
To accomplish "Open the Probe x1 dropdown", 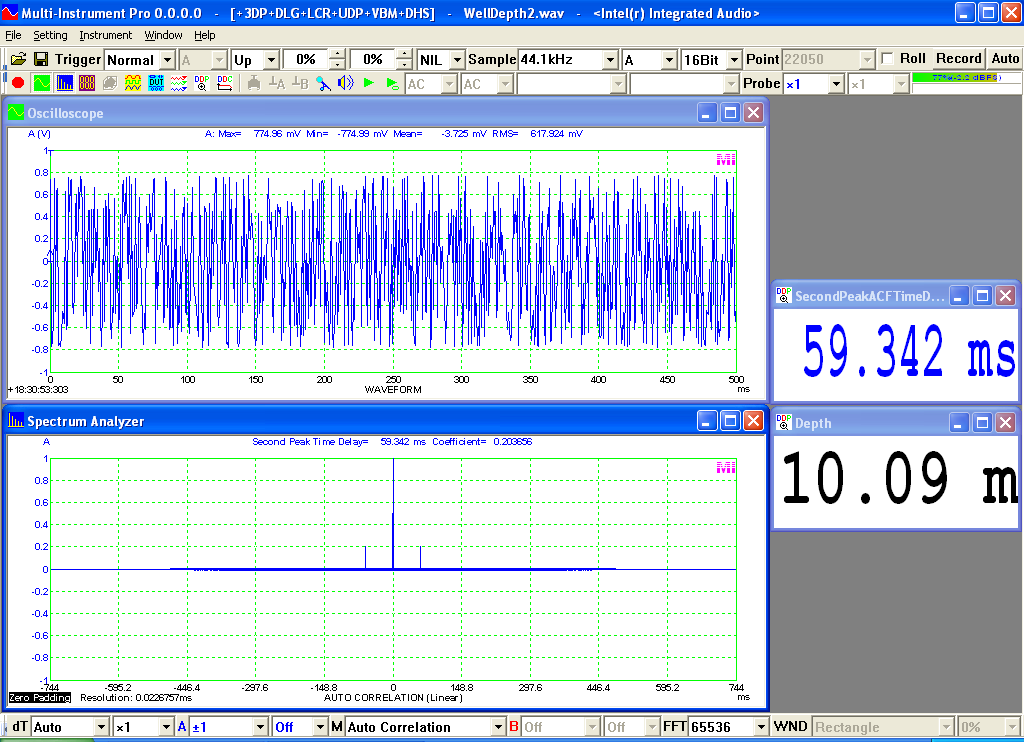I will (837, 84).
